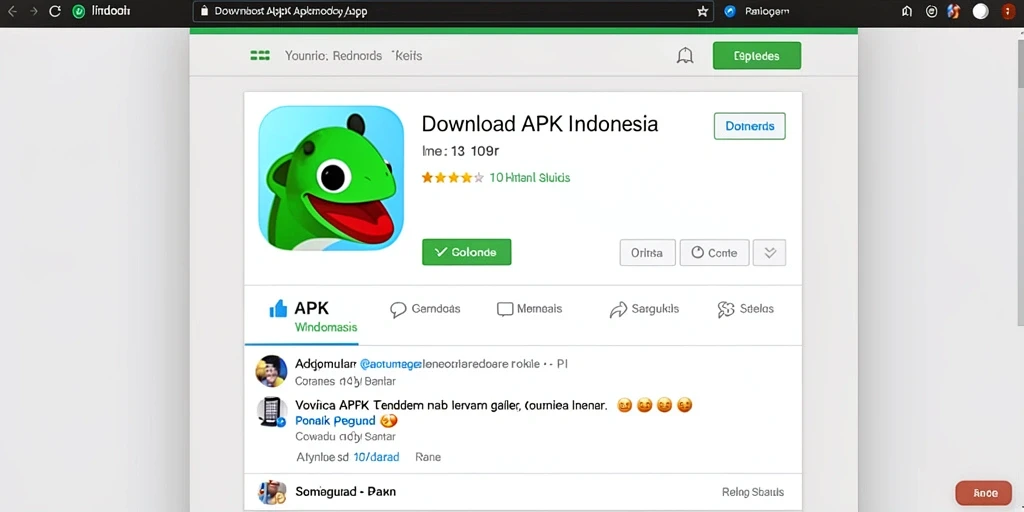Switch to the 'Memoais' tab

click(x=529, y=309)
